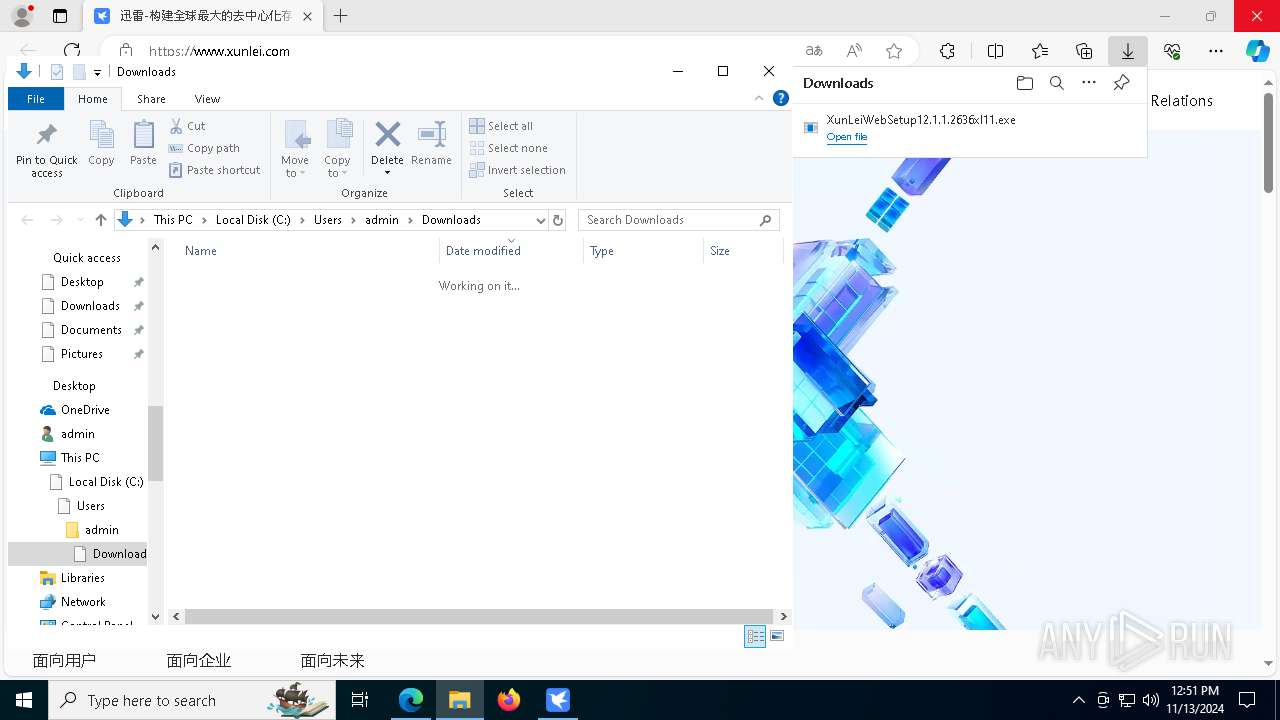
Task: Click 面向未来 link on webpage
Action: (333, 660)
